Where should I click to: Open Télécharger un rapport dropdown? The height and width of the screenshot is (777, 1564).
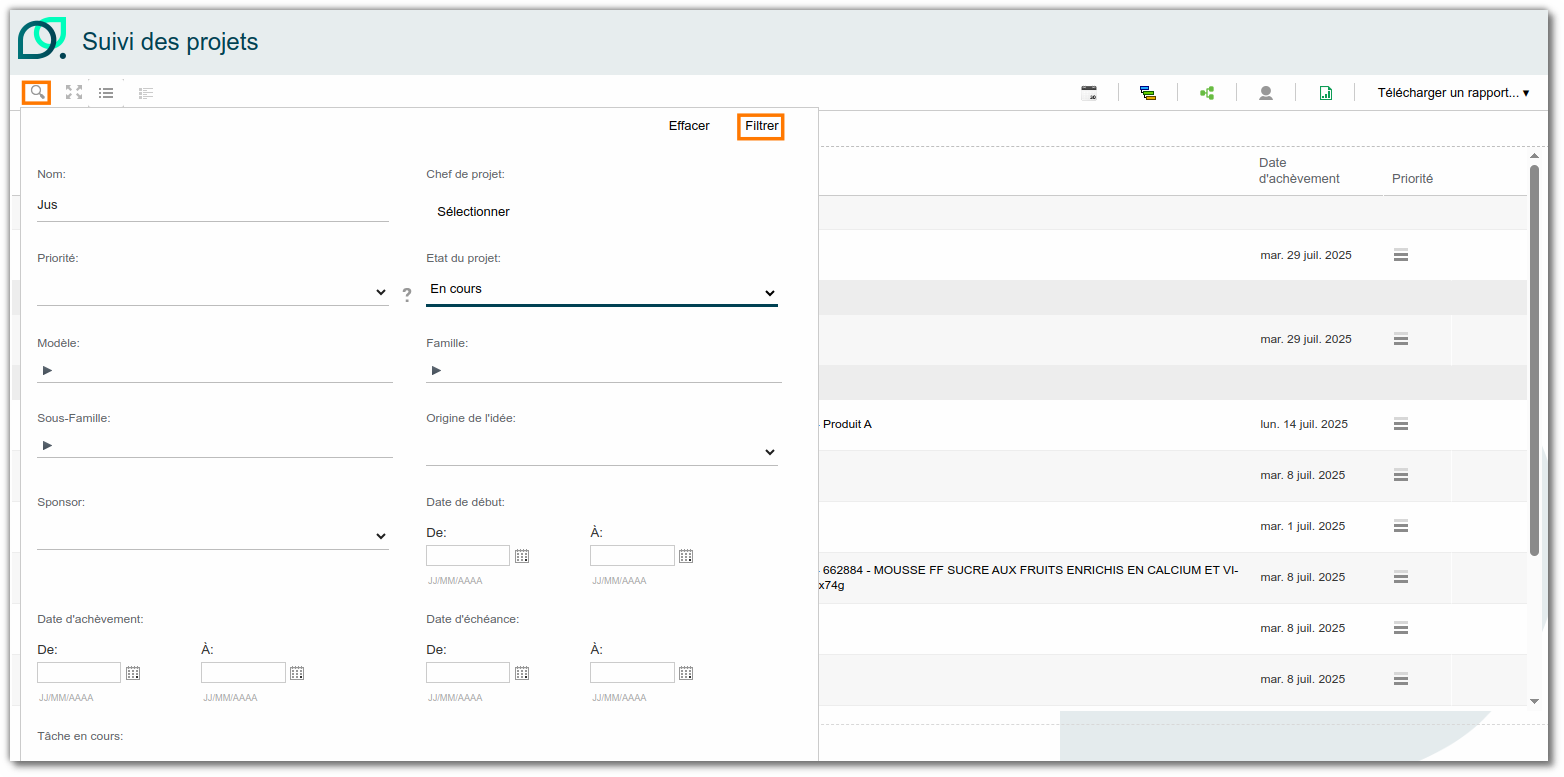coord(1453,93)
